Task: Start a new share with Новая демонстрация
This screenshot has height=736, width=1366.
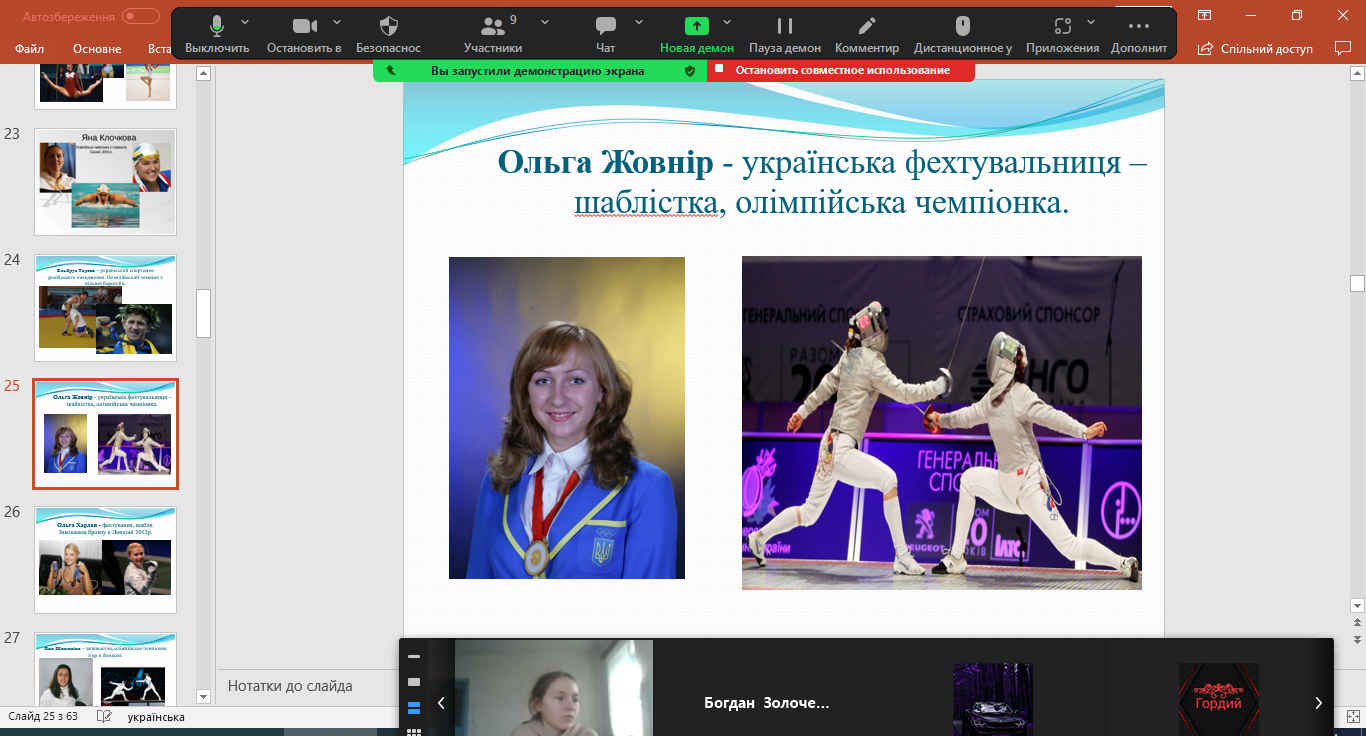Action: click(x=697, y=34)
